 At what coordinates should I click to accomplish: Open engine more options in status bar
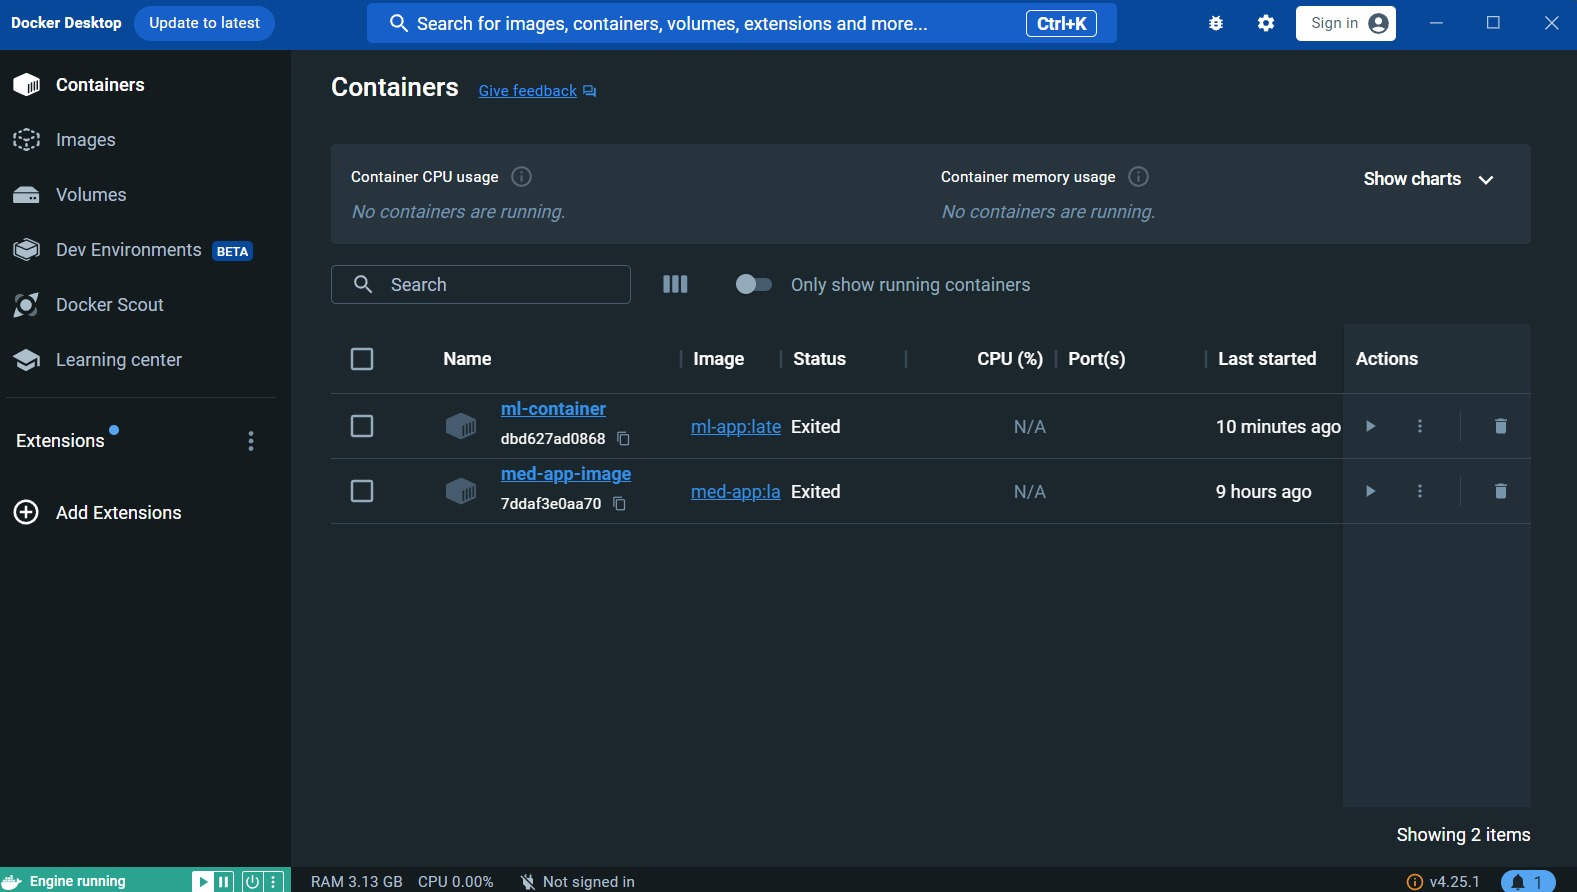point(273,882)
